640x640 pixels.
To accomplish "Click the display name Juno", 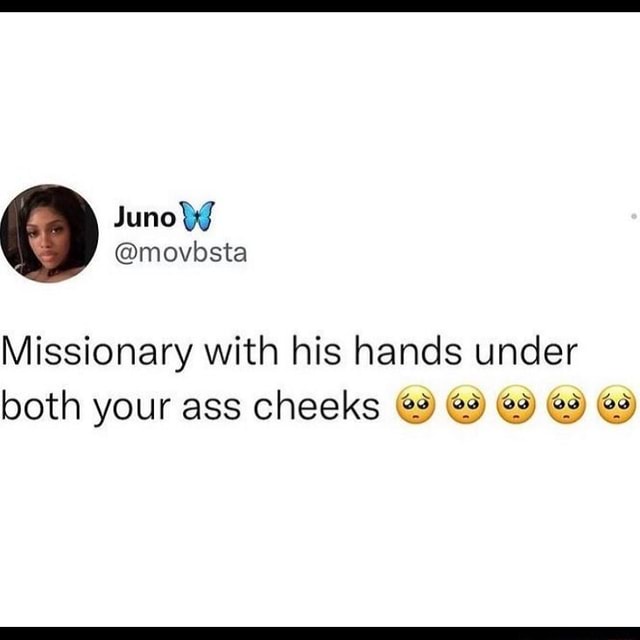I will click(144, 217).
